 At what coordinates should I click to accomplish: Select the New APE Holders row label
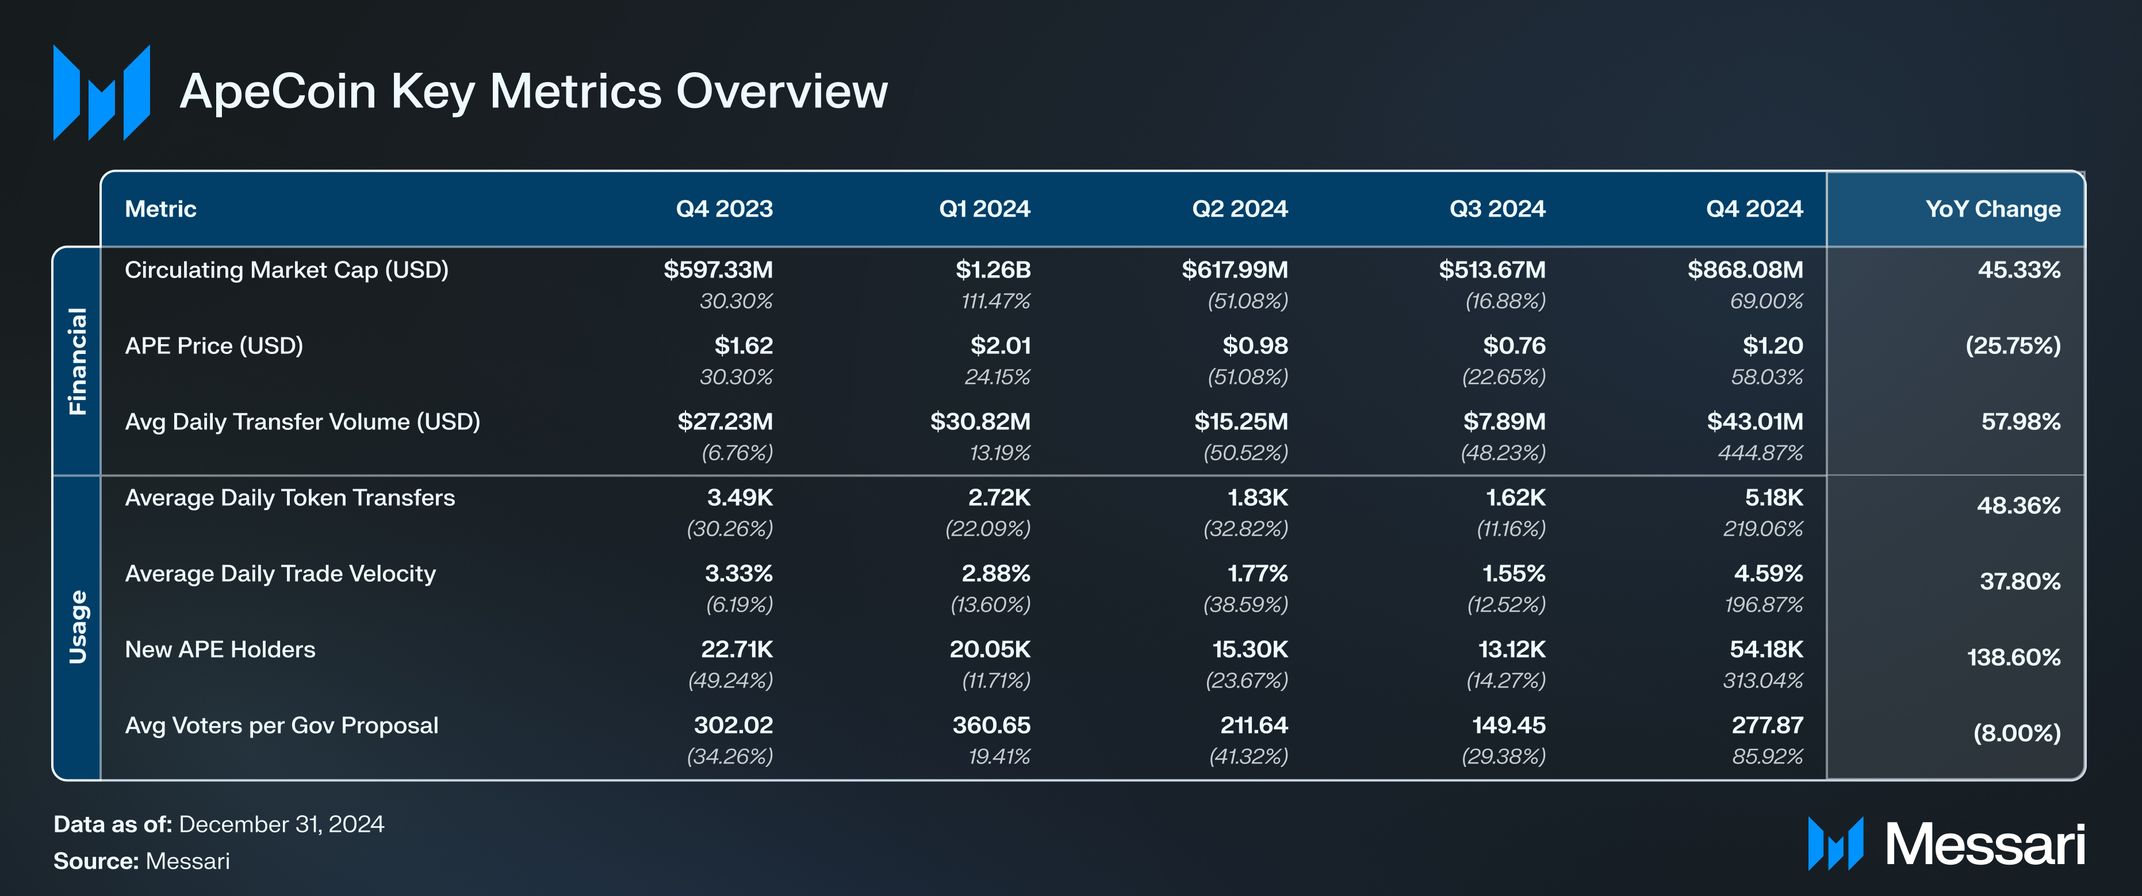tap(220, 650)
